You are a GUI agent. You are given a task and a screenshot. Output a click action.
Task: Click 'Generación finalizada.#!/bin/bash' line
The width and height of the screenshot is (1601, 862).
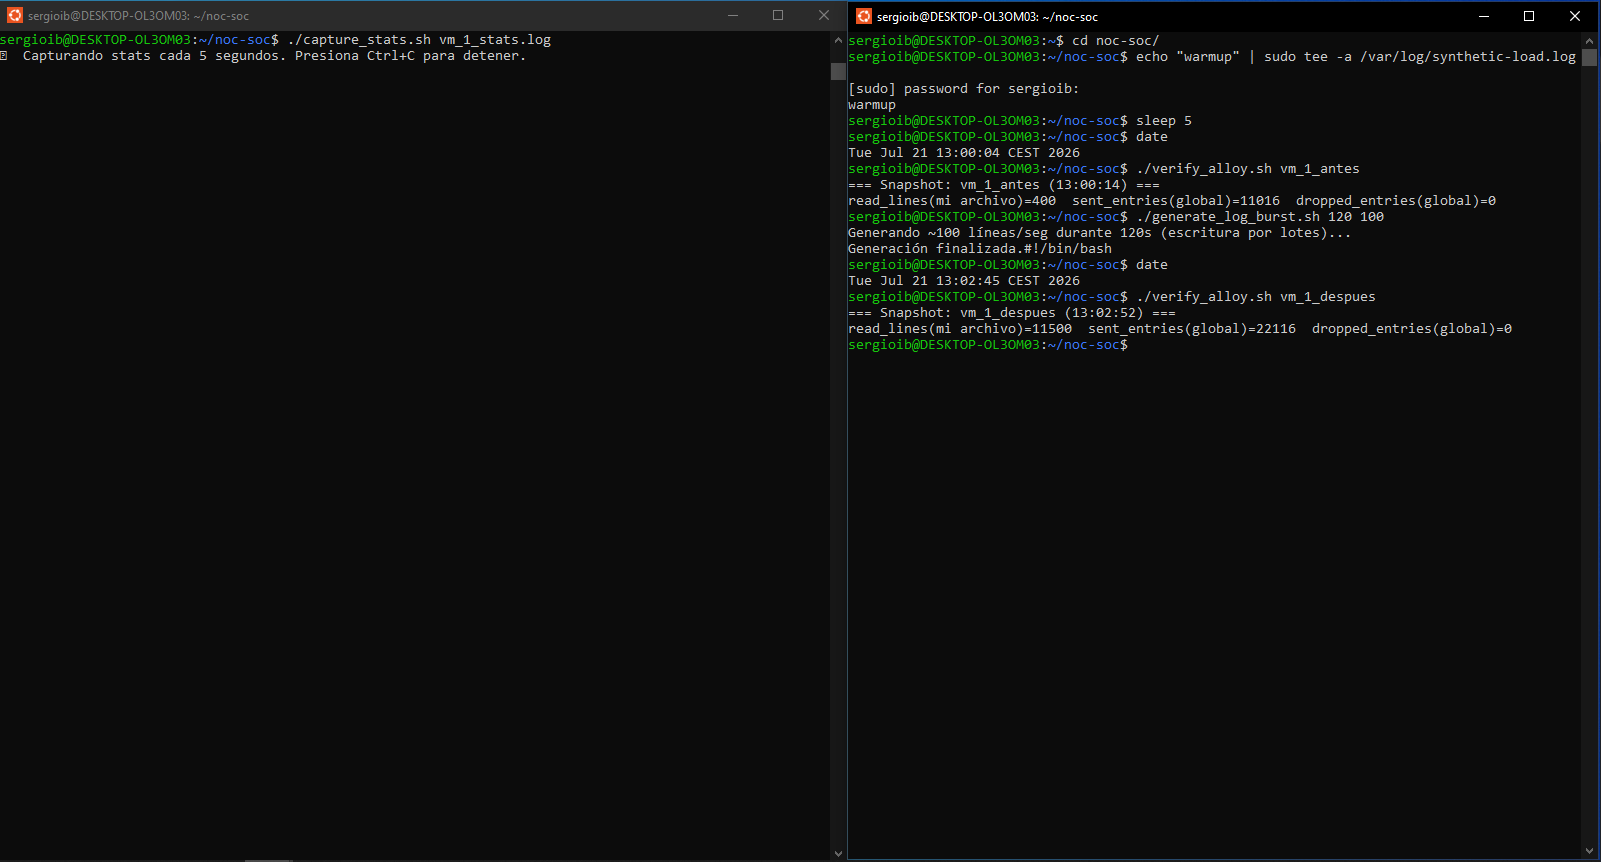[980, 249]
